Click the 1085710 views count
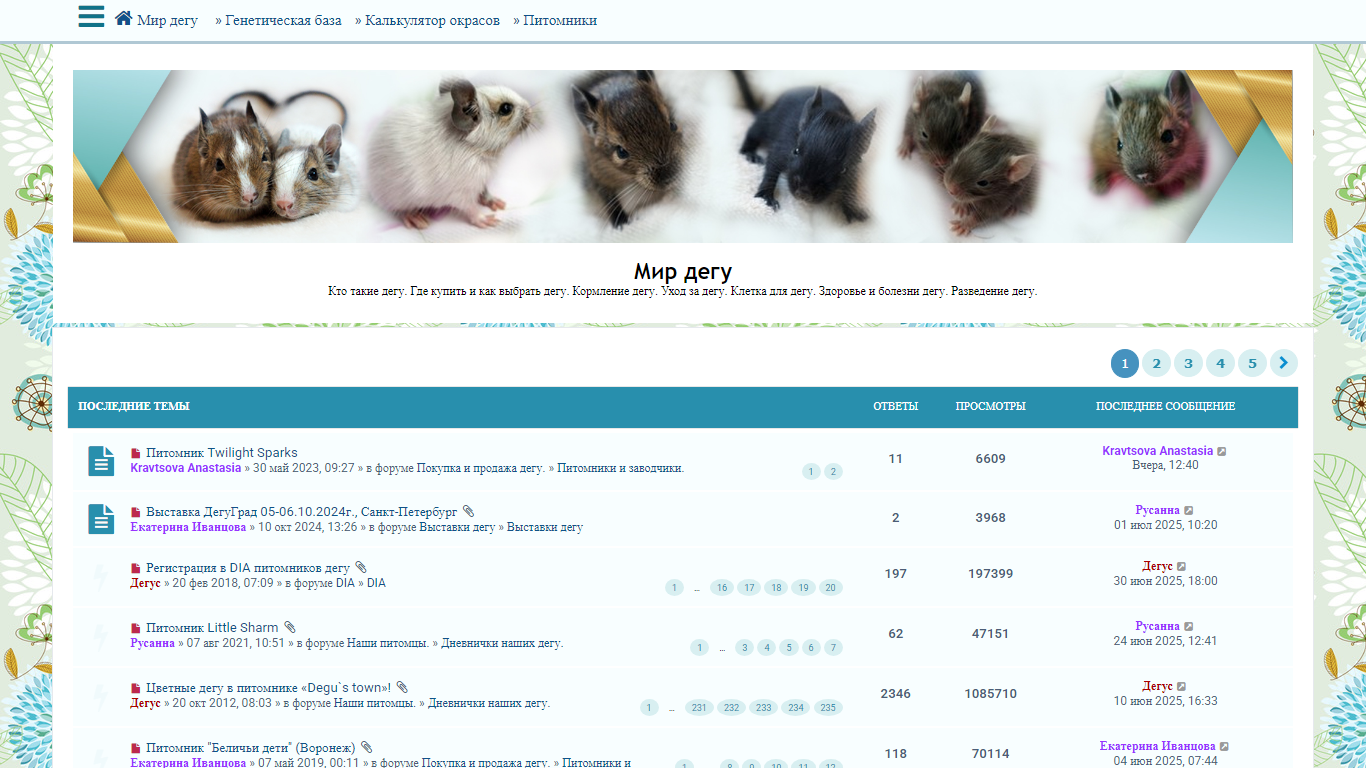 coord(990,694)
